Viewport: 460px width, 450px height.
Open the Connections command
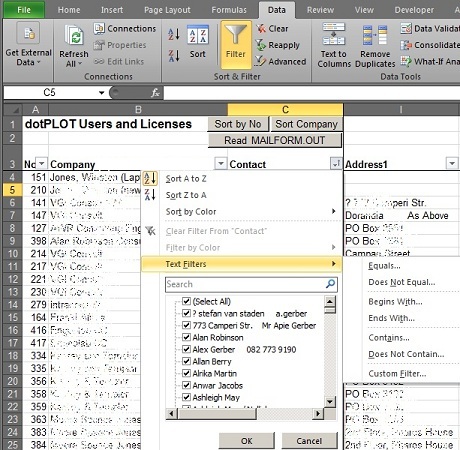(x=125, y=29)
